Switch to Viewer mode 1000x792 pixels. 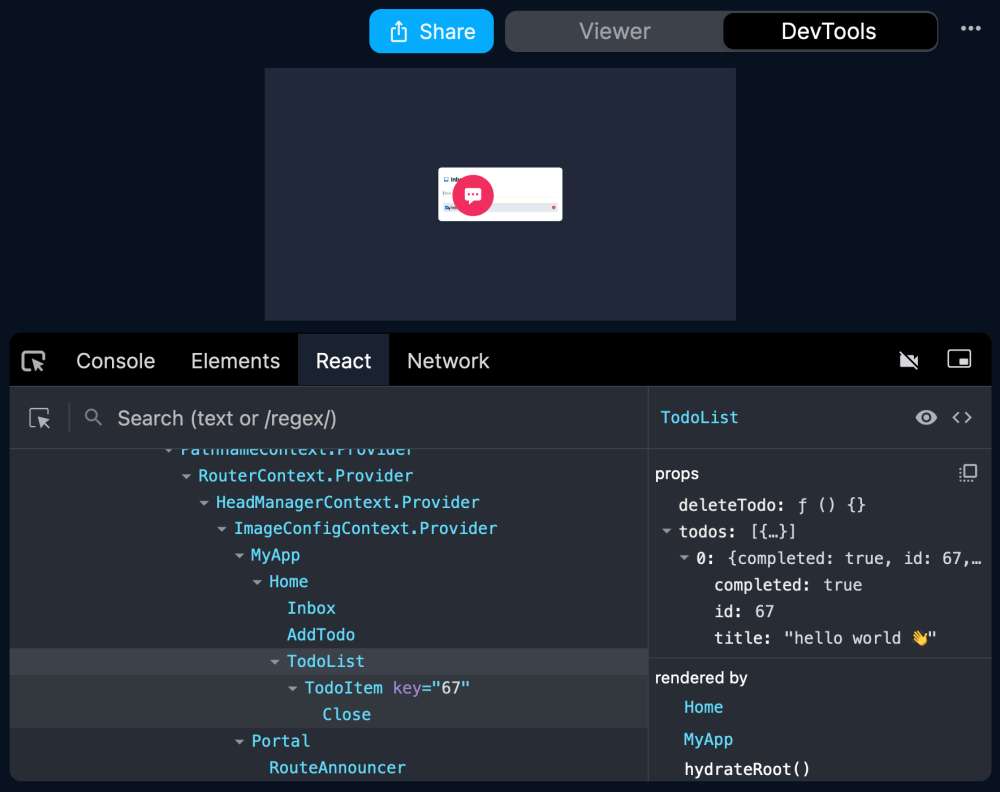(614, 31)
